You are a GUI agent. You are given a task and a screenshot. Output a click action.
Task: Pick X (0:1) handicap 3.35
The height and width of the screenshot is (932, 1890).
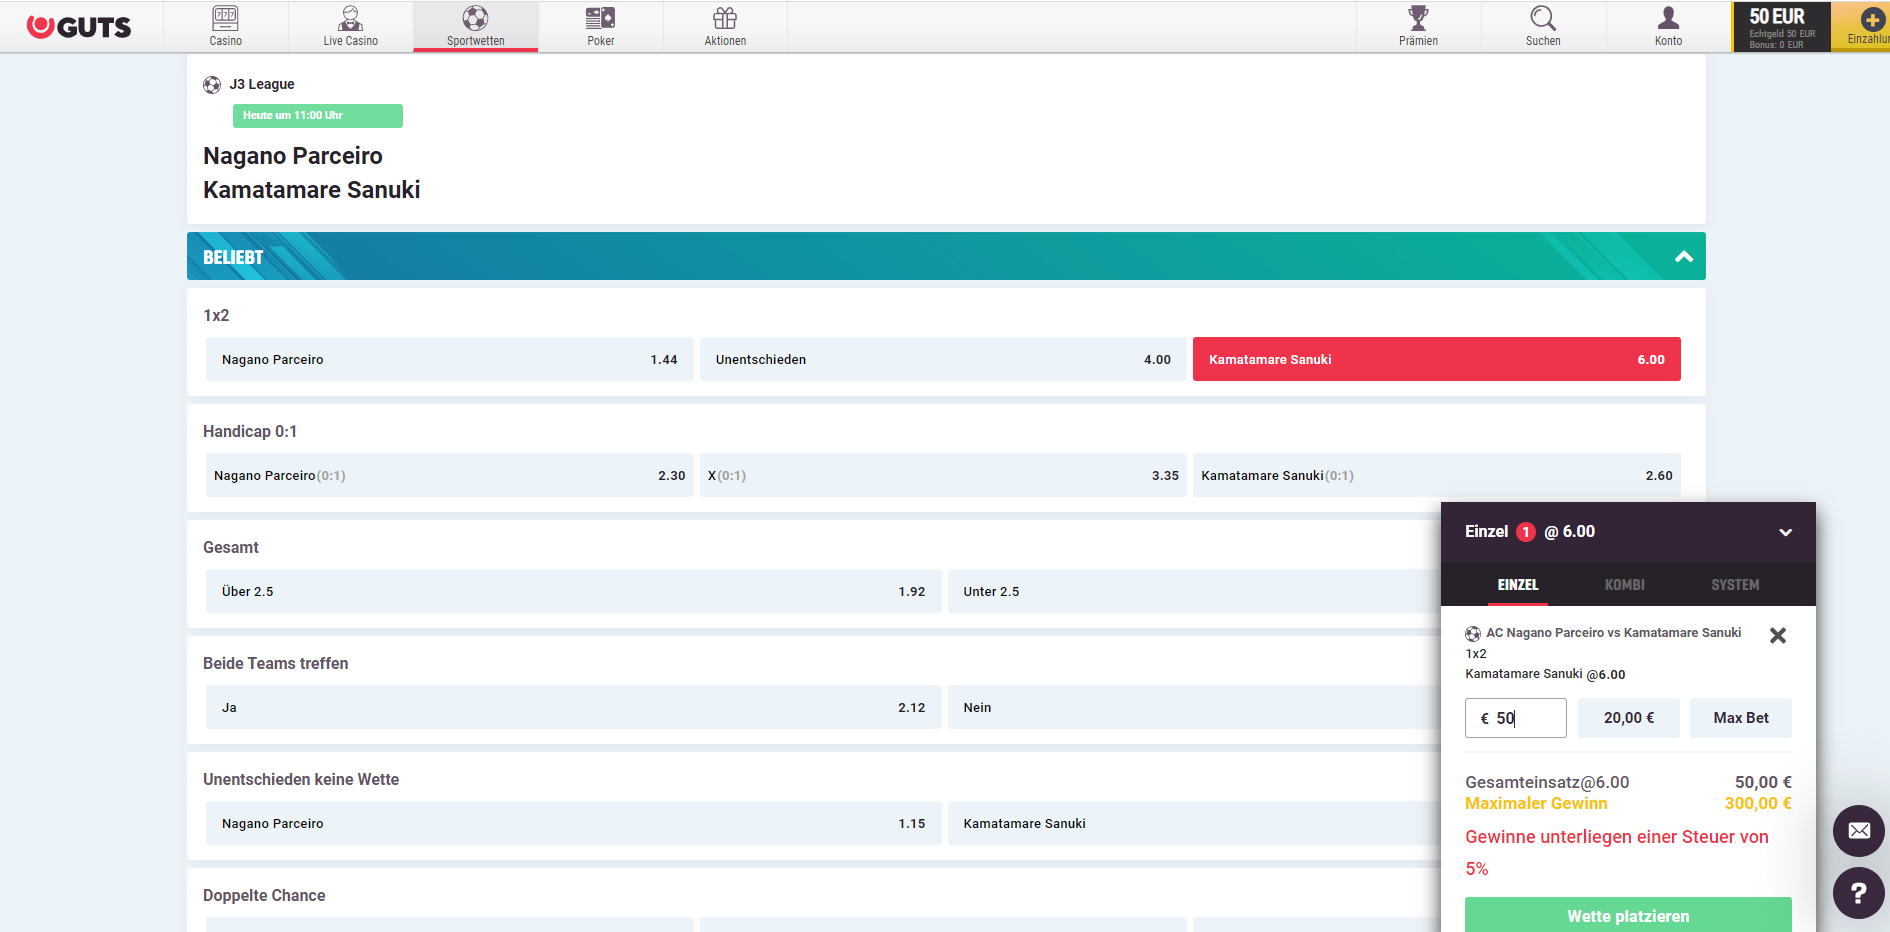pos(943,475)
